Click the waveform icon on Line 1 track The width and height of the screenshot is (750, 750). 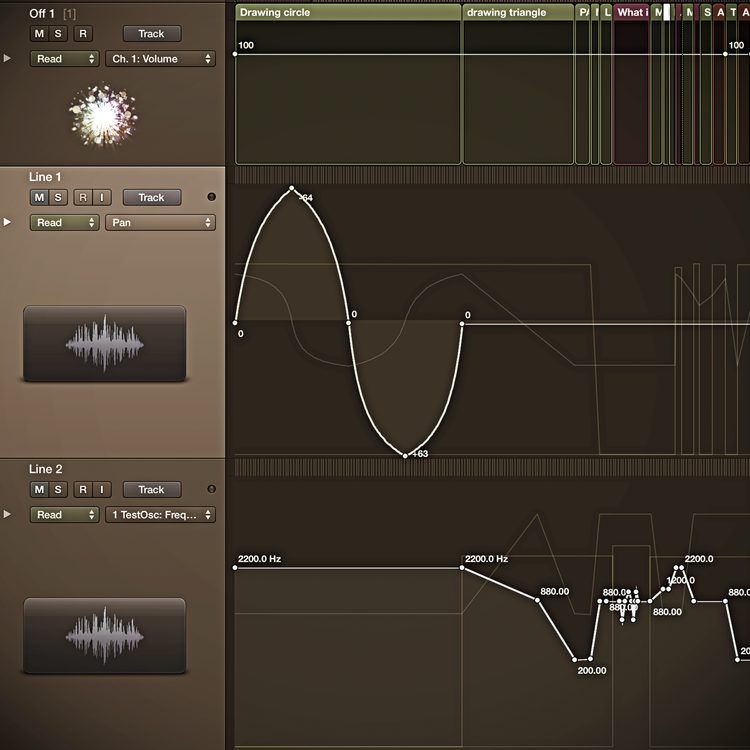104,344
